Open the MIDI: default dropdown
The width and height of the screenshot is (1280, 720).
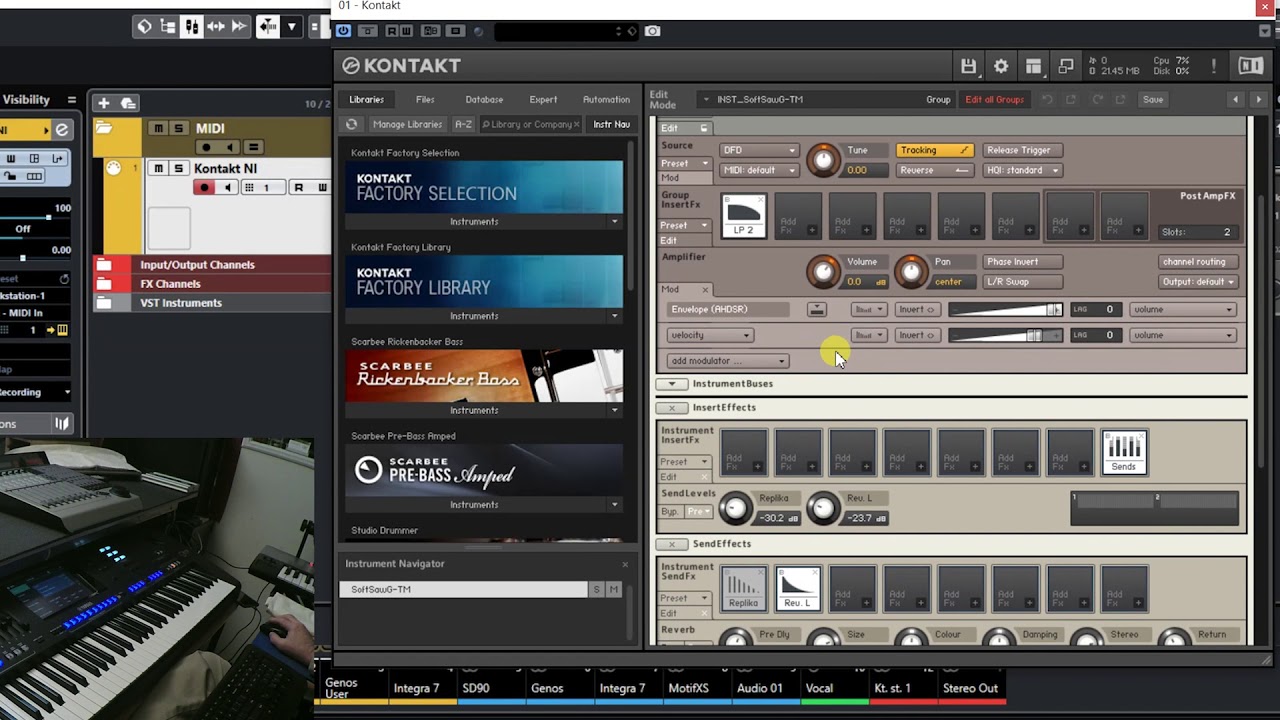point(758,170)
